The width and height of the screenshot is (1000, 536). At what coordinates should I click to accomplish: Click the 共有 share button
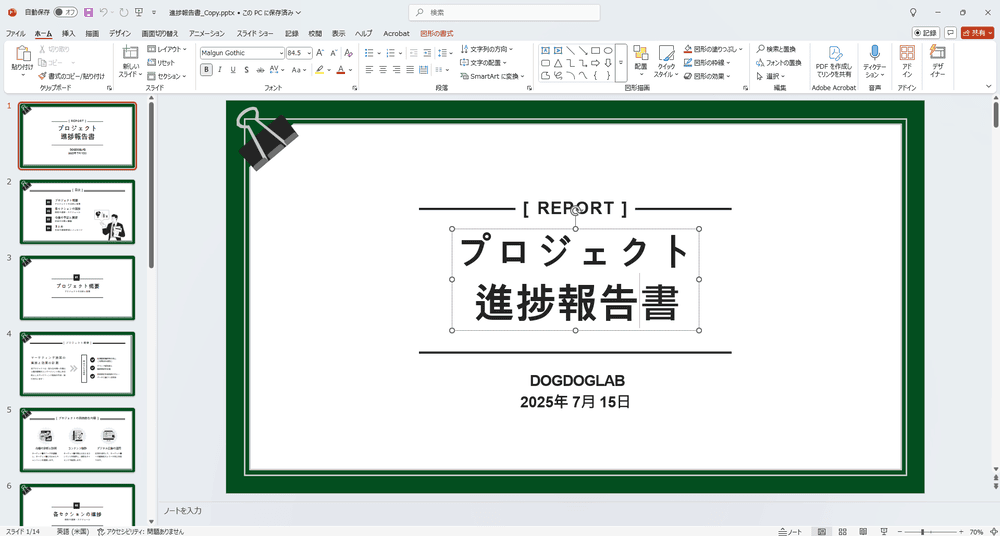(976, 33)
